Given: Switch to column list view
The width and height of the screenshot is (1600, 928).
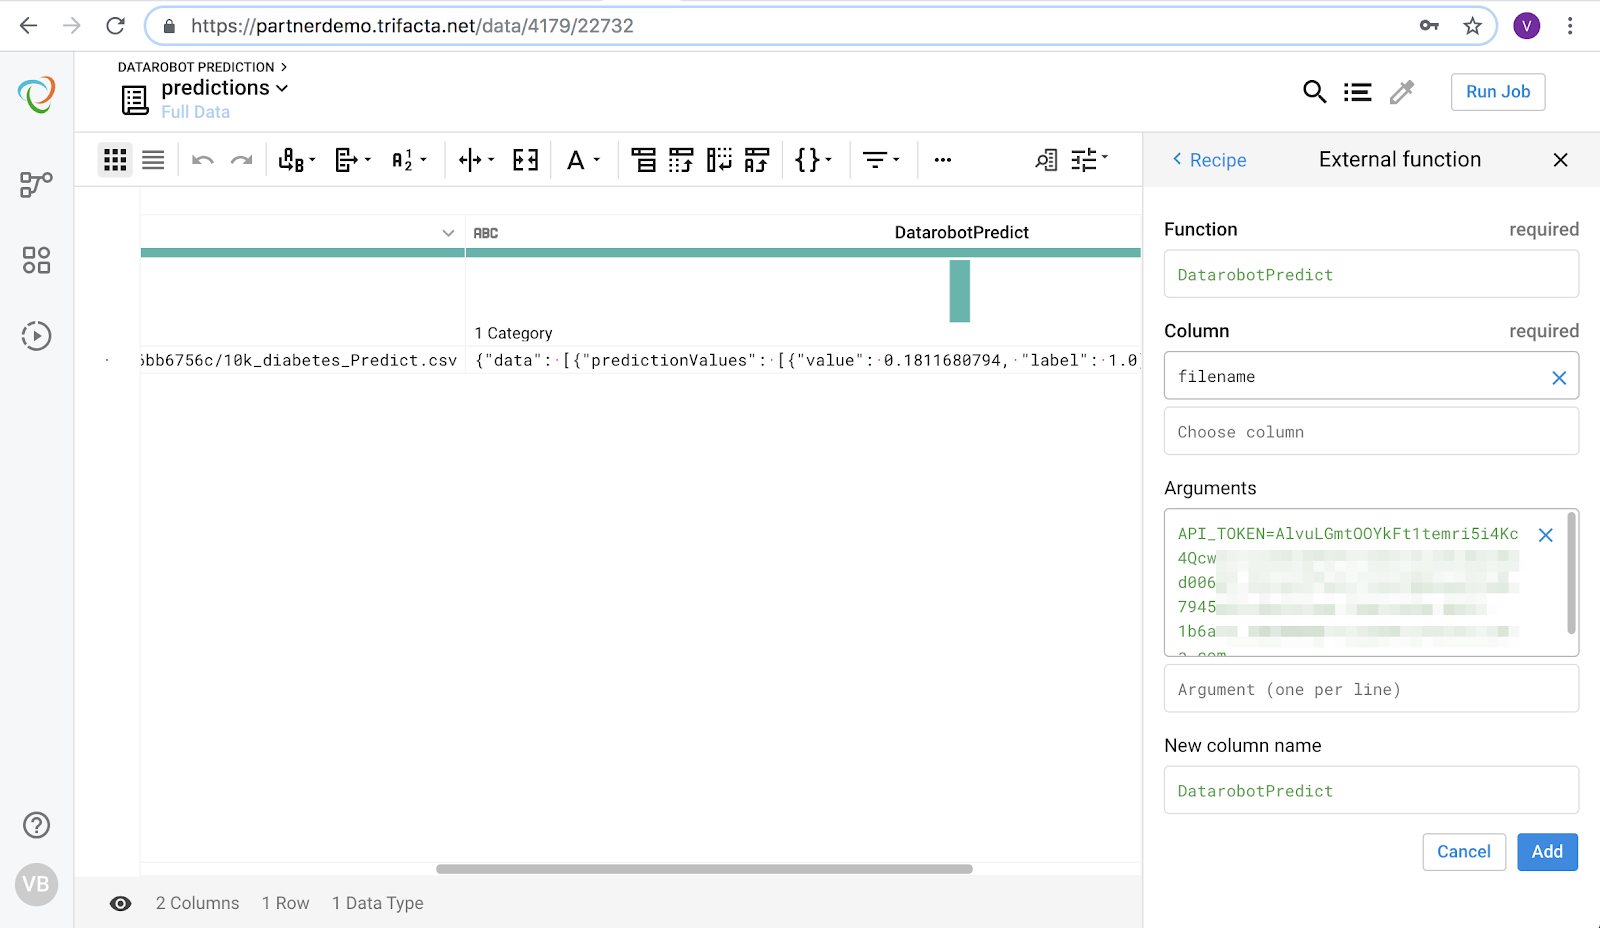Looking at the screenshot, I should (x=153, y=160).
